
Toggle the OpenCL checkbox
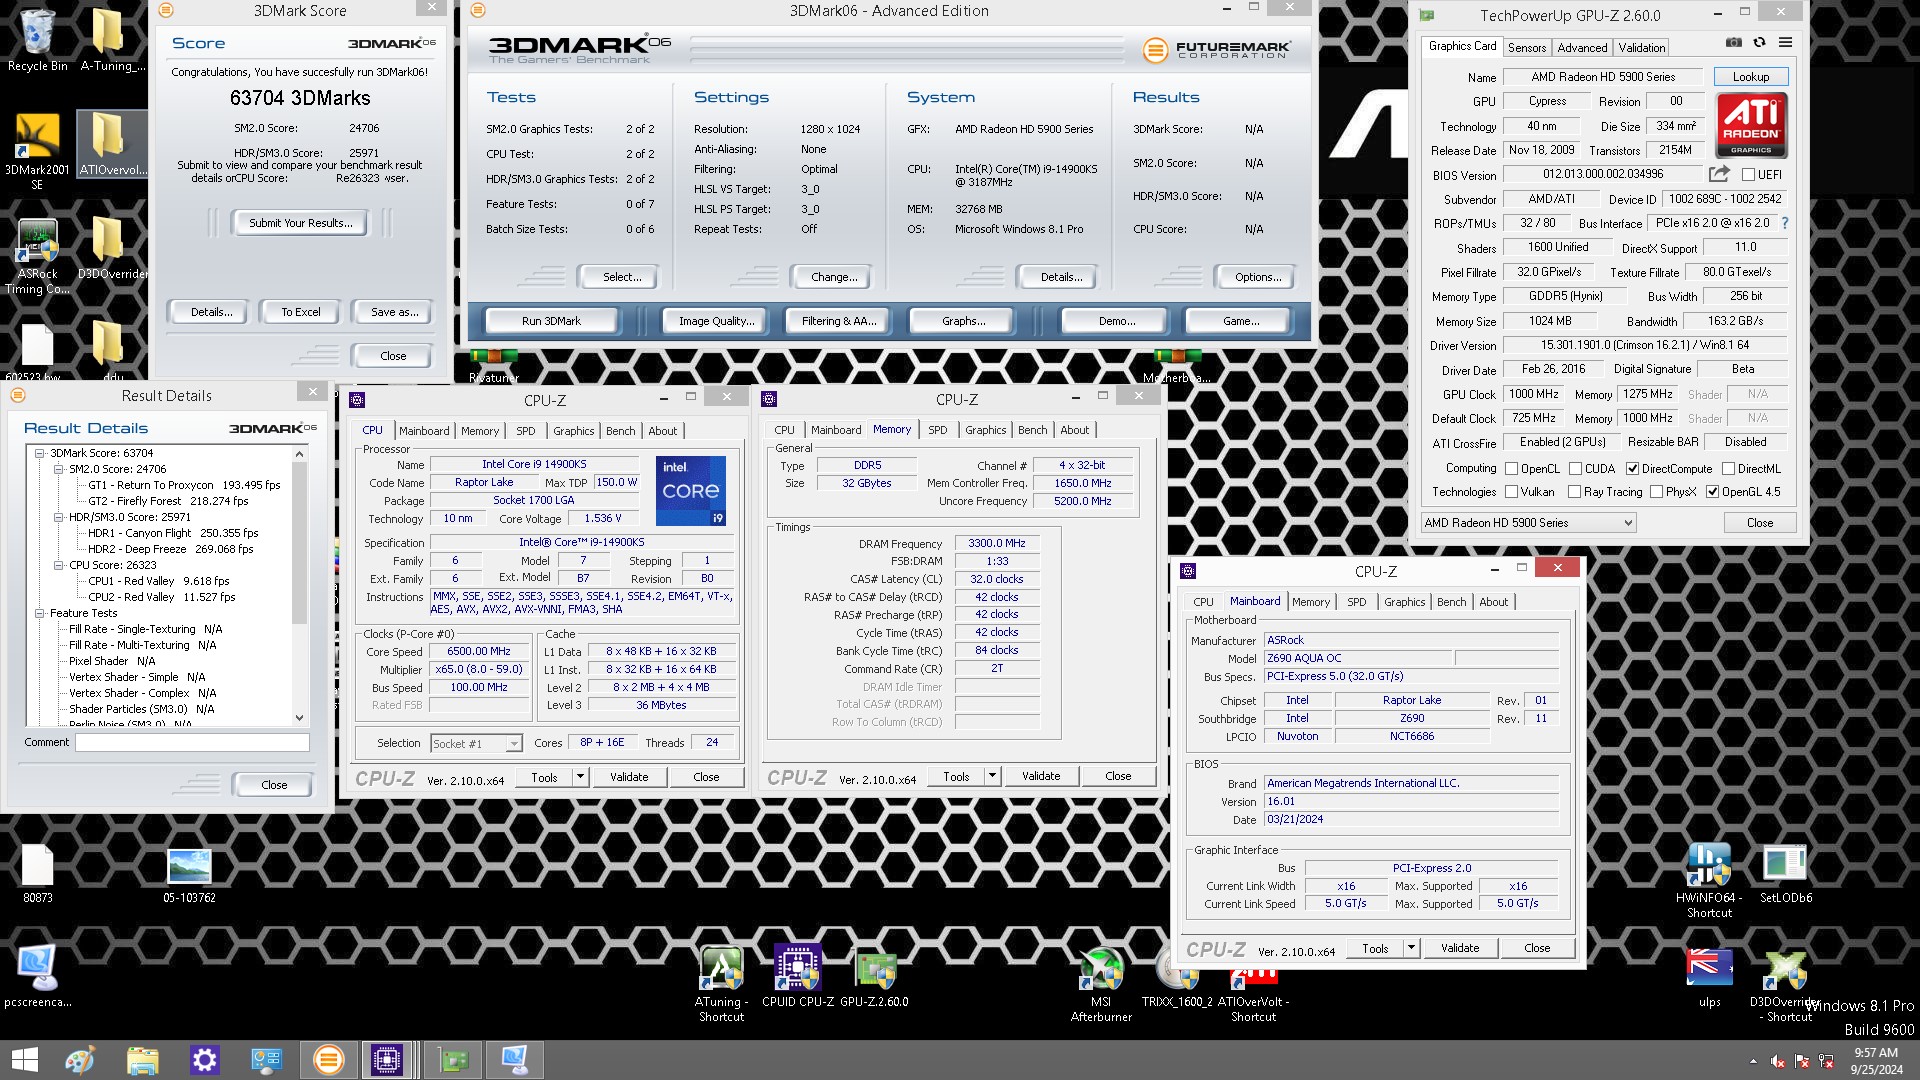point(1512,468)
